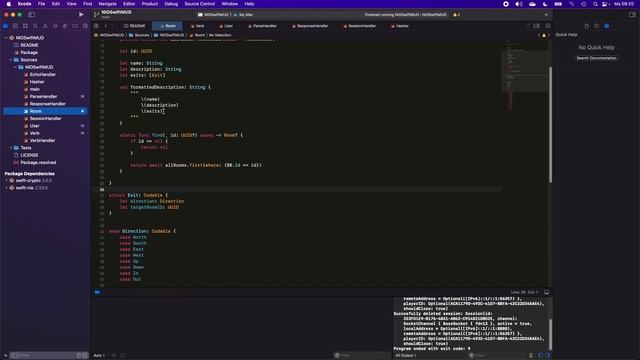The width and height of the screenshot is (640, 360).
Task: Show the Quick Help inspector icon
Action: 607,26
